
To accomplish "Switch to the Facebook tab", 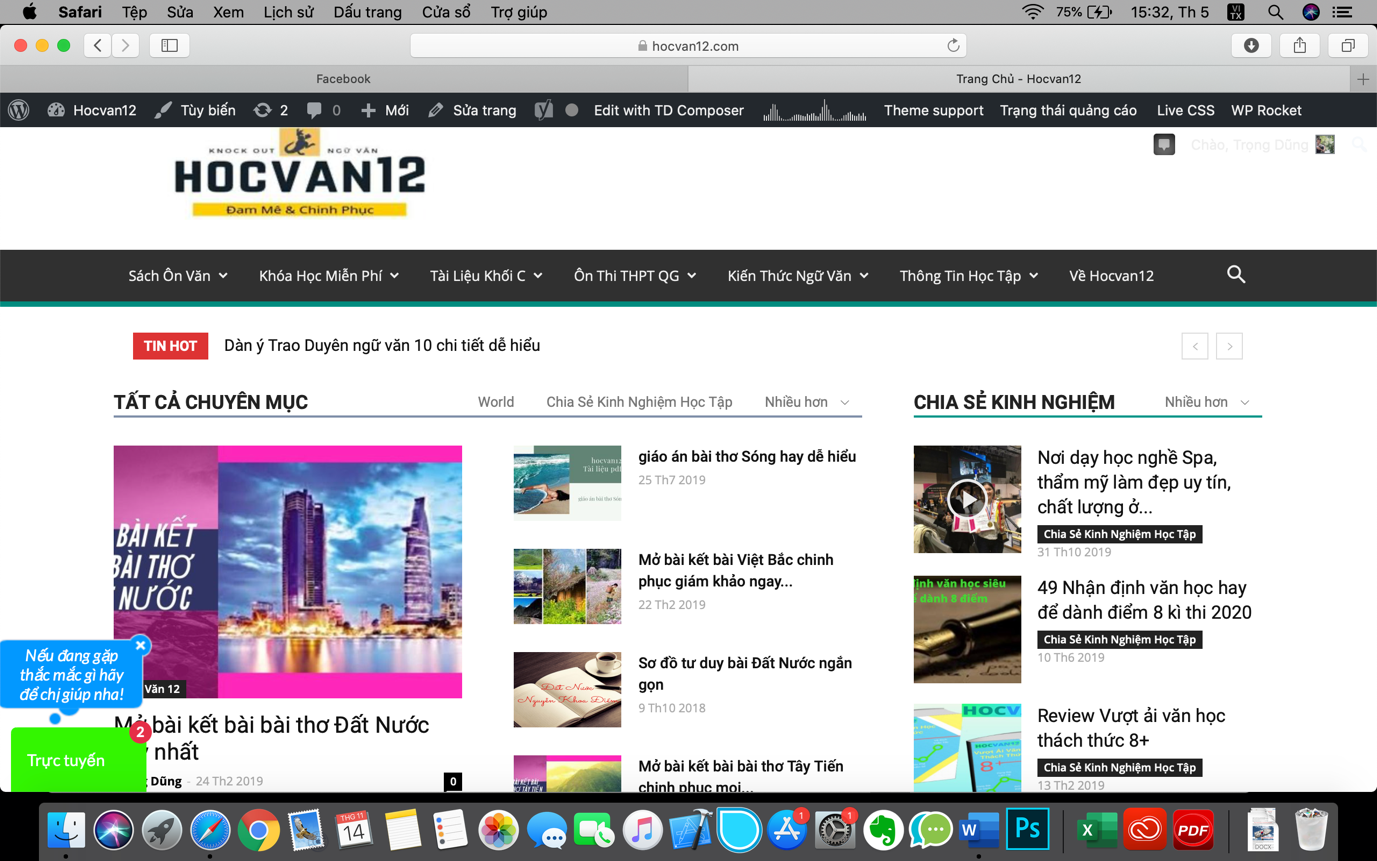I will pos(343,79).
